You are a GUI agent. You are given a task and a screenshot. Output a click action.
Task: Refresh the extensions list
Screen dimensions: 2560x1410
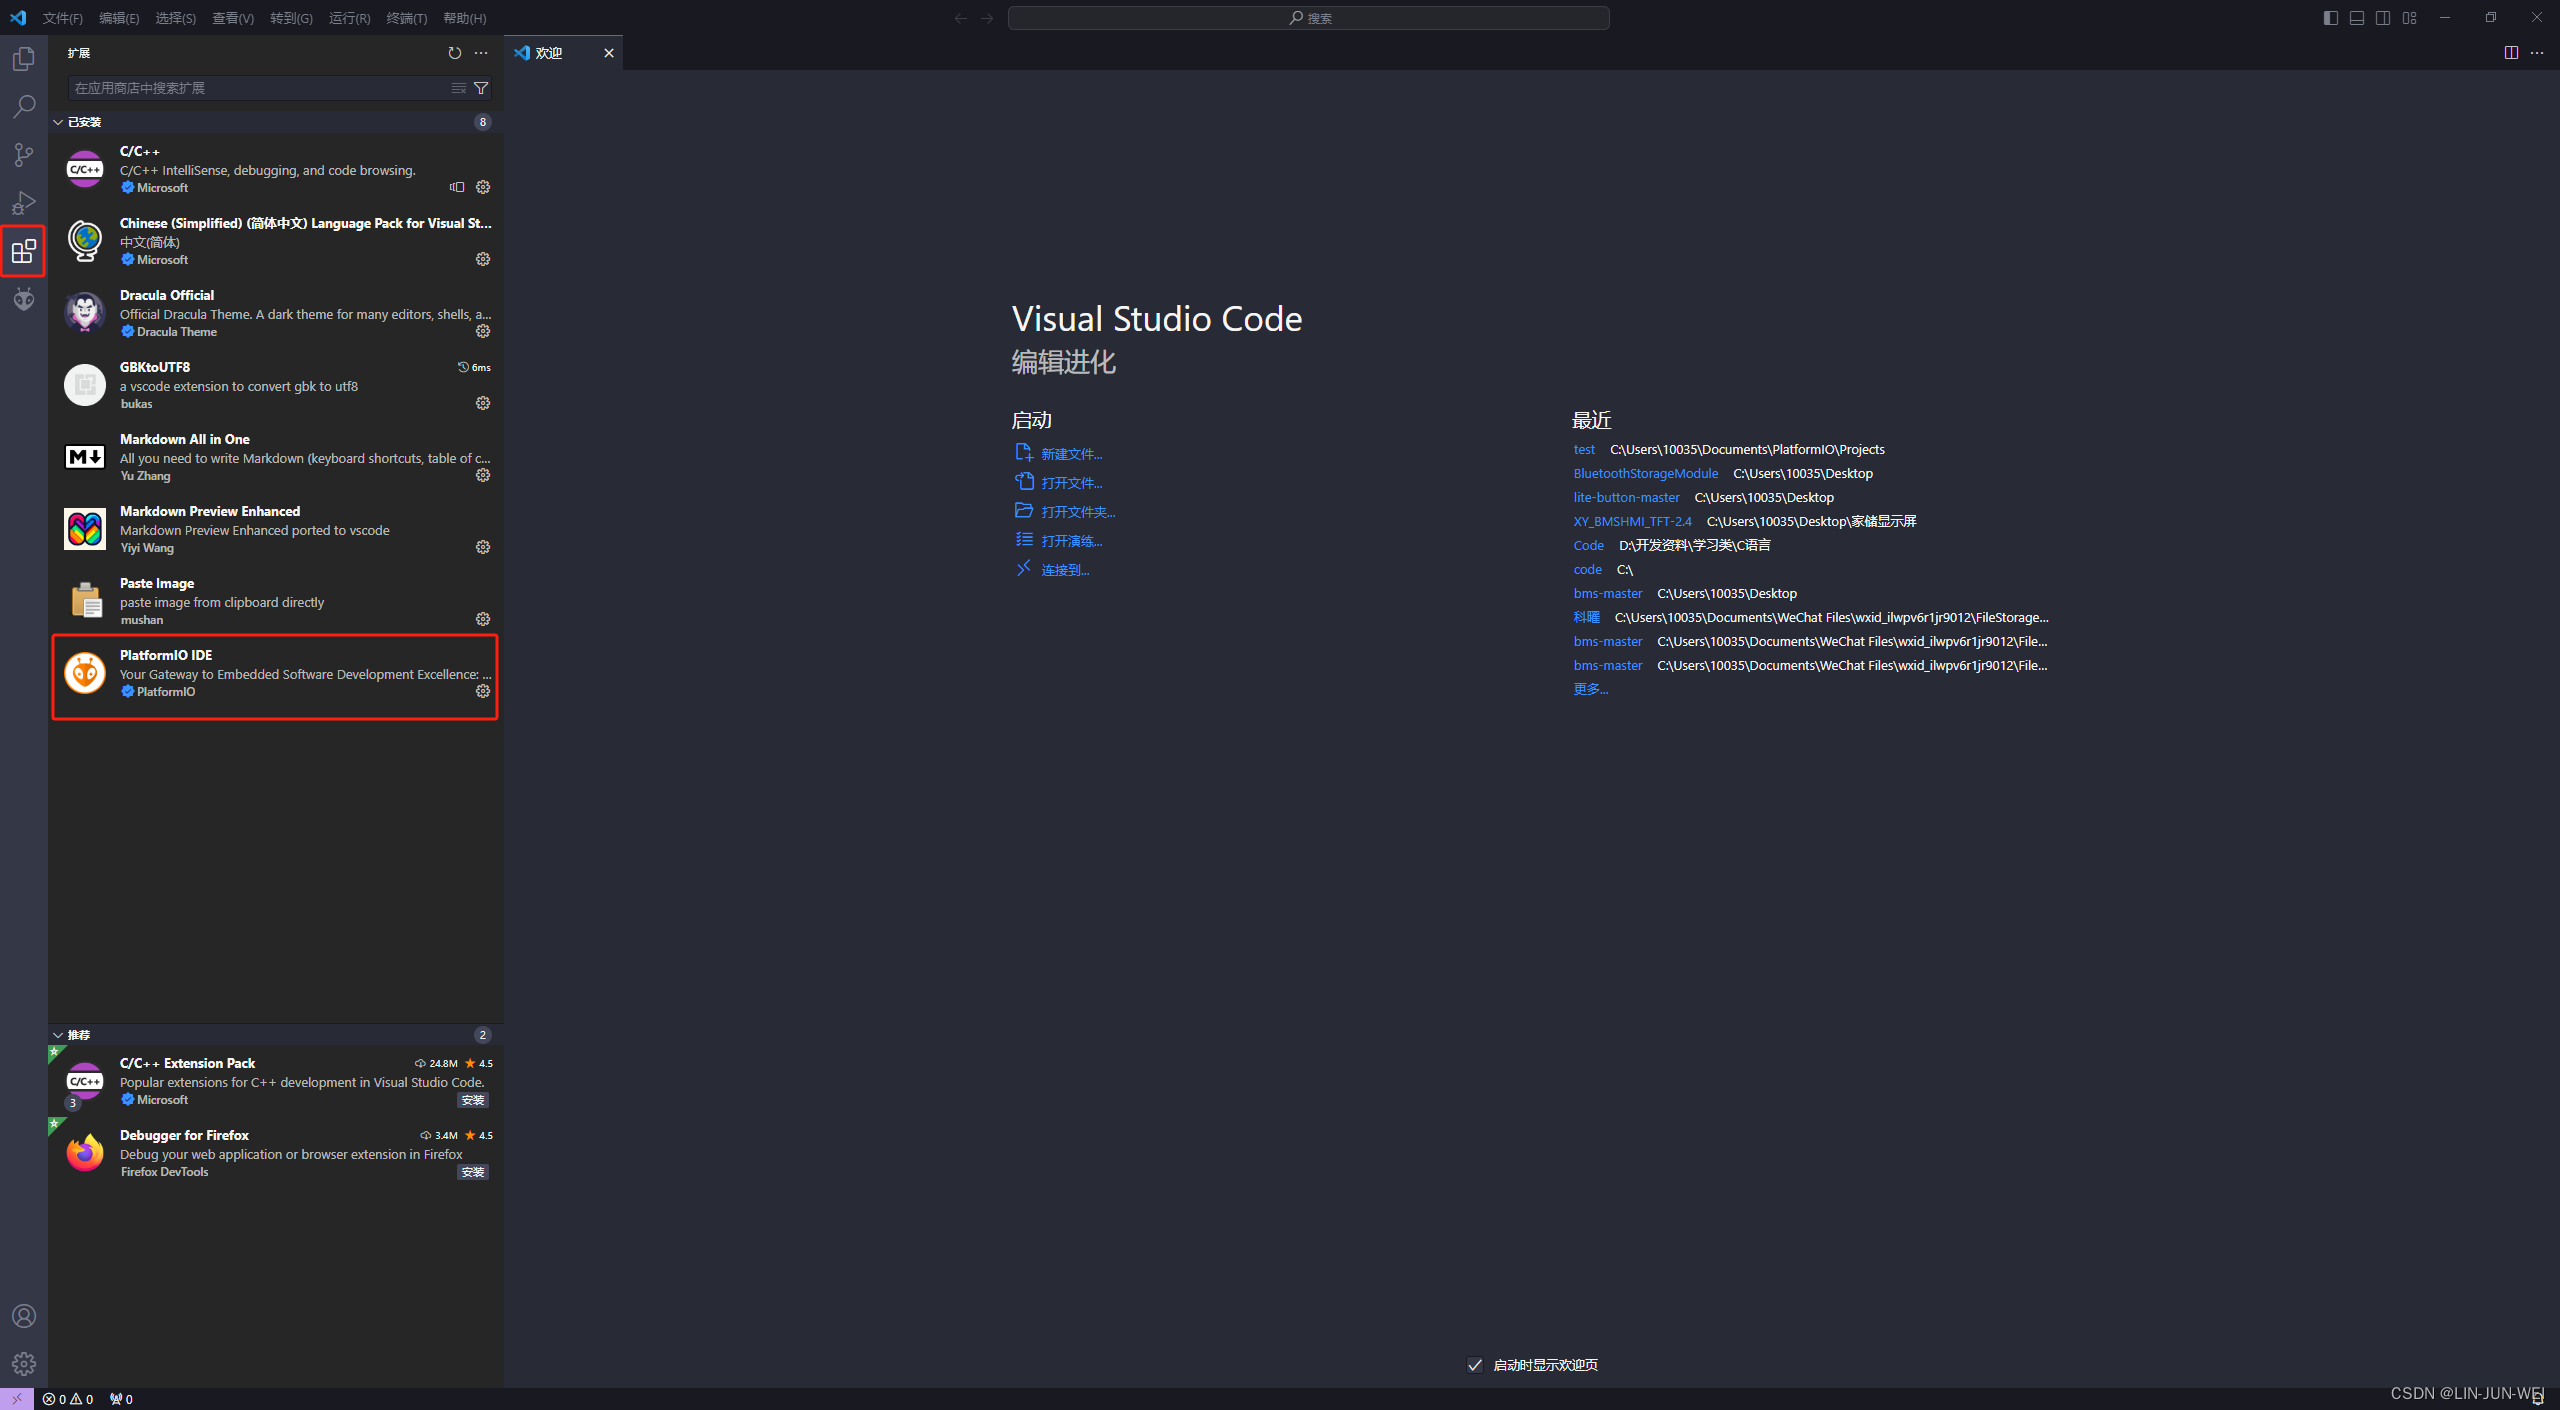coord(453,53)
